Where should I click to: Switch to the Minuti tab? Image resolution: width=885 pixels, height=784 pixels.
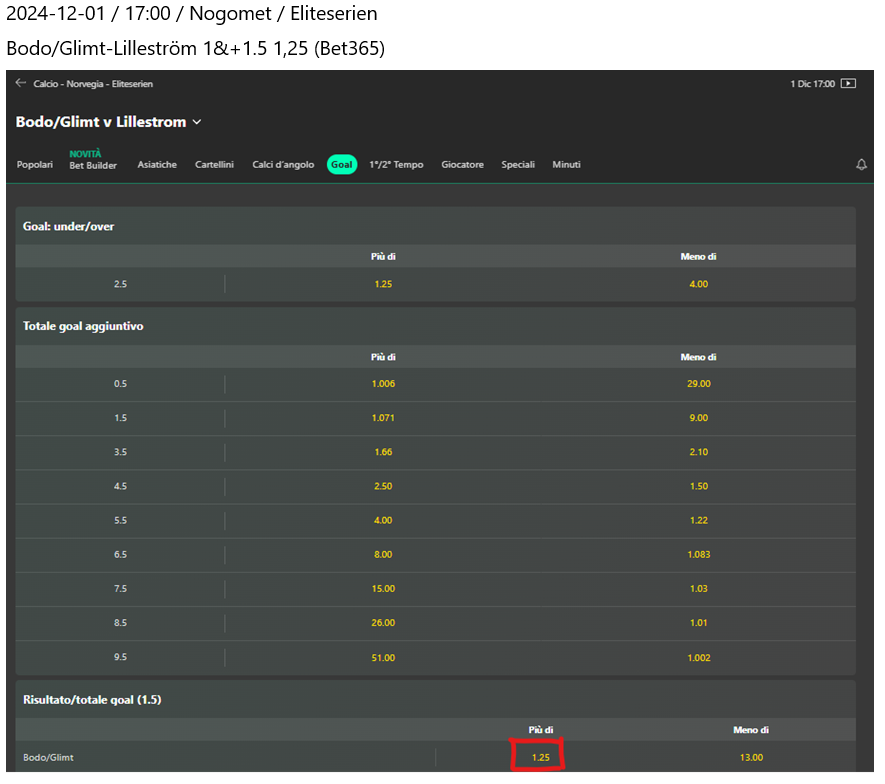[x=566, y=165]
